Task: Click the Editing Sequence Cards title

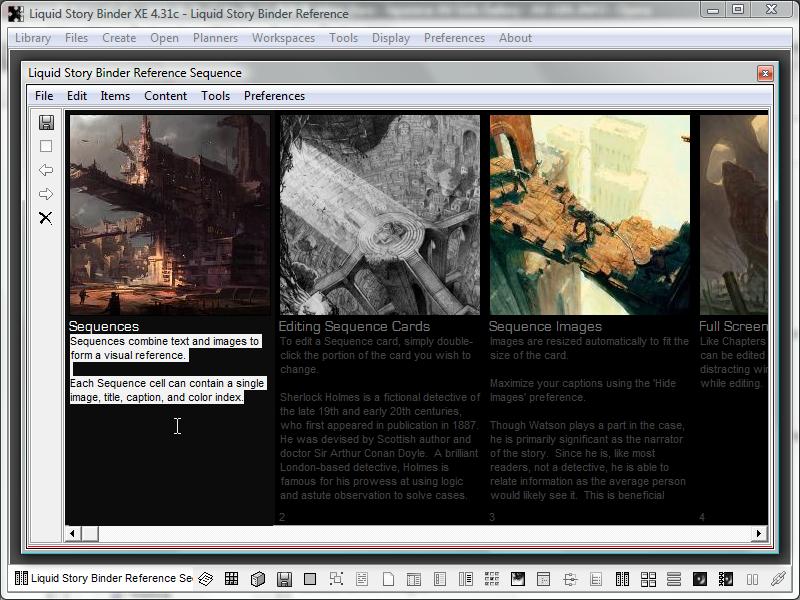Action: (x=354, y=326)
